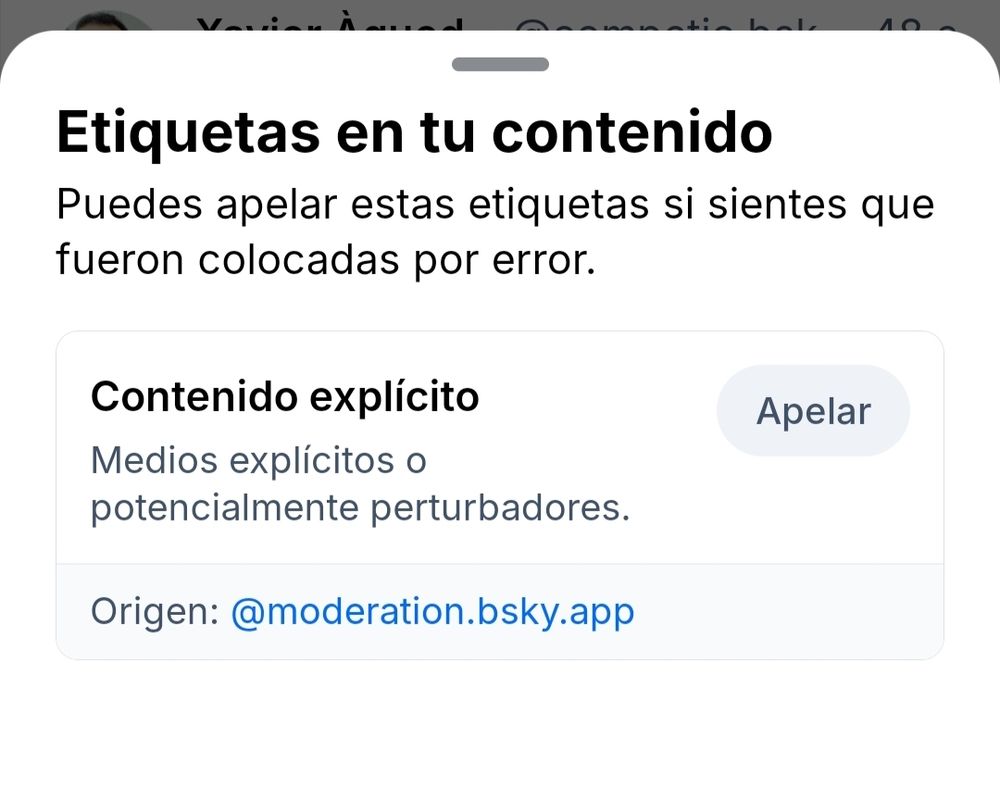Image resolution: width=1000 pixels, height=802 pixels.
Task: Tap the 'Puedes apelar estas etiquetas' text line
Action: click(x=496, y=205)
